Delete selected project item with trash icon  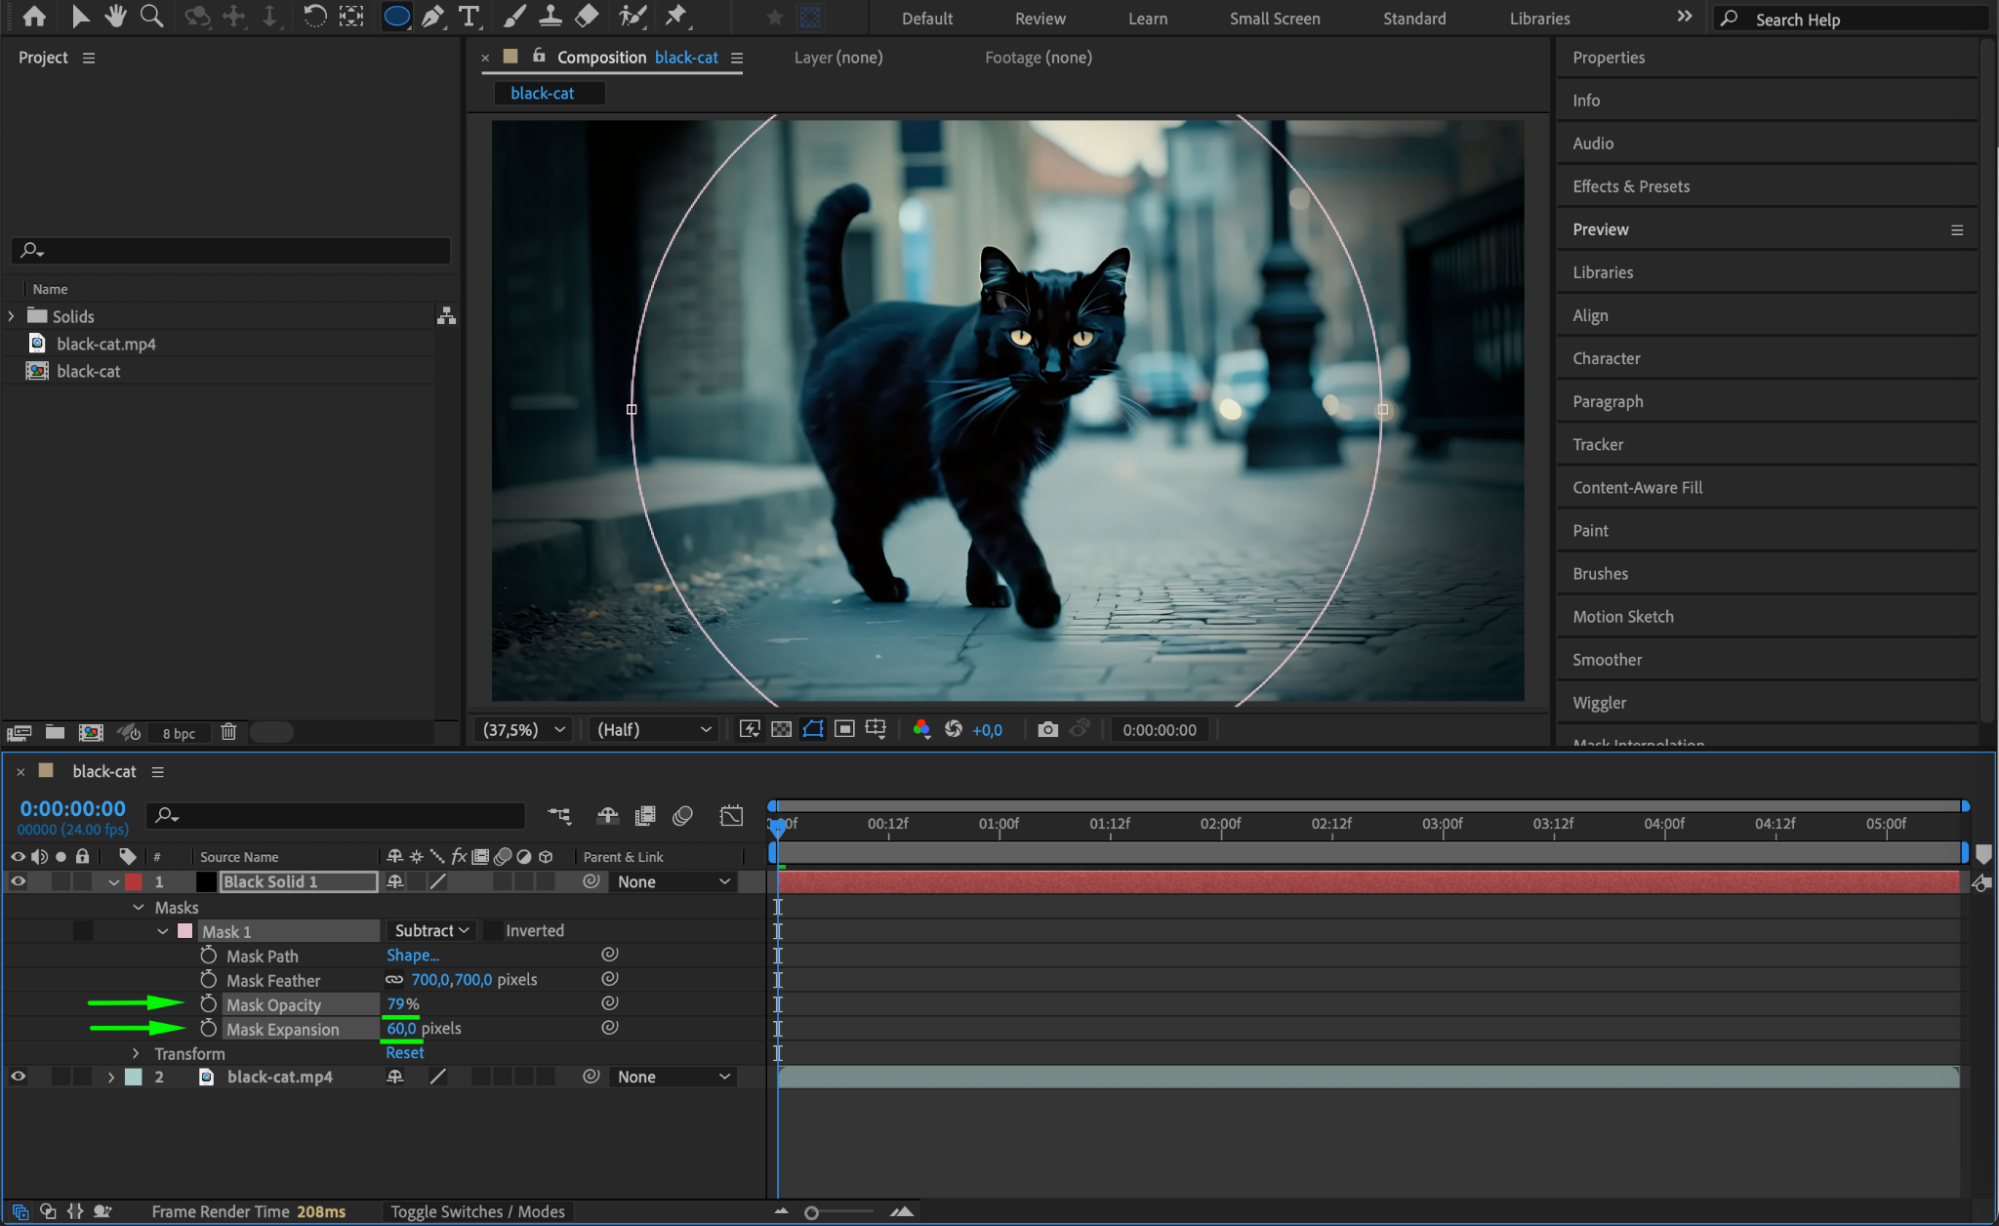pos(228,732)
